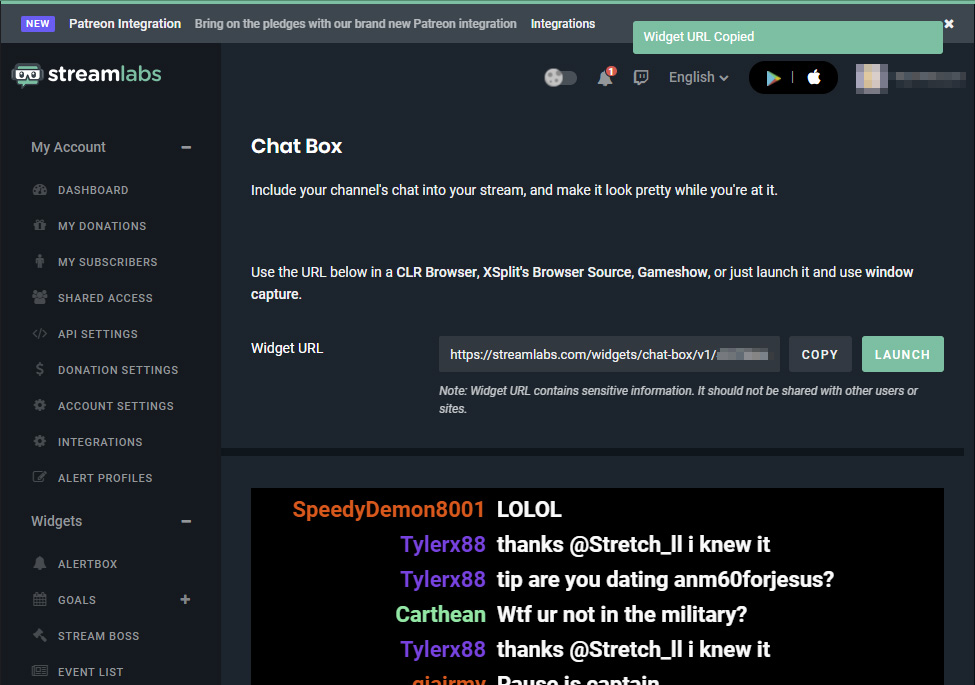Open API Settings page
The image size is (975, 685).
click(98, 334)
